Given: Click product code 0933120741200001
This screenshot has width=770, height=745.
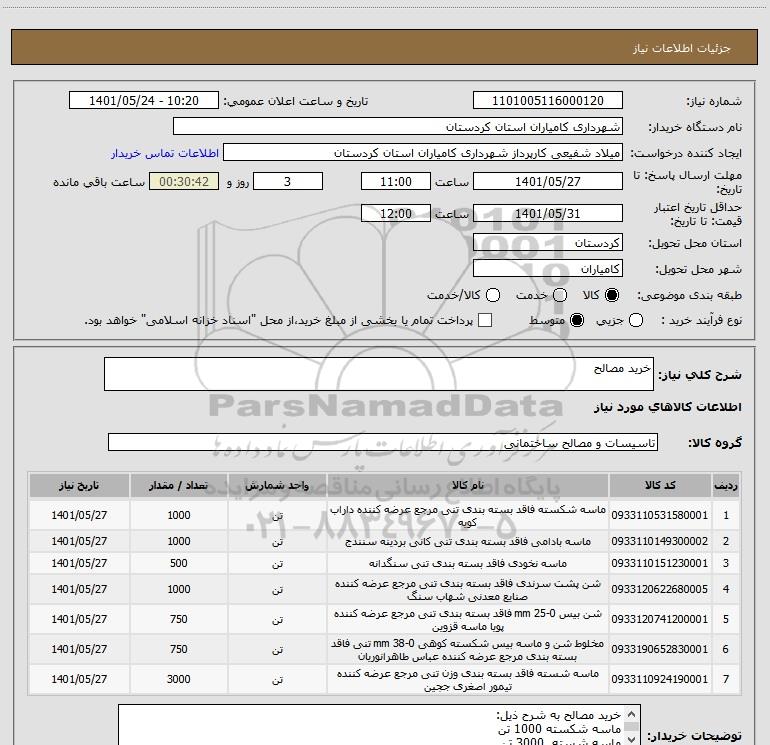Looking at the screenshot, I should [x=660, y=619].
